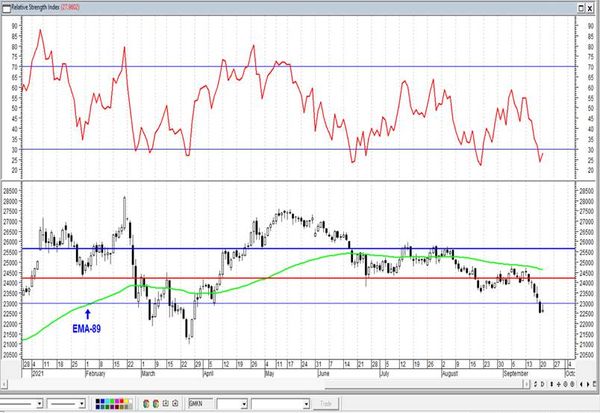Click the second zoom magnifier icon
The image size is (600, 413).
pyautogui.click(x=572, y=384)
